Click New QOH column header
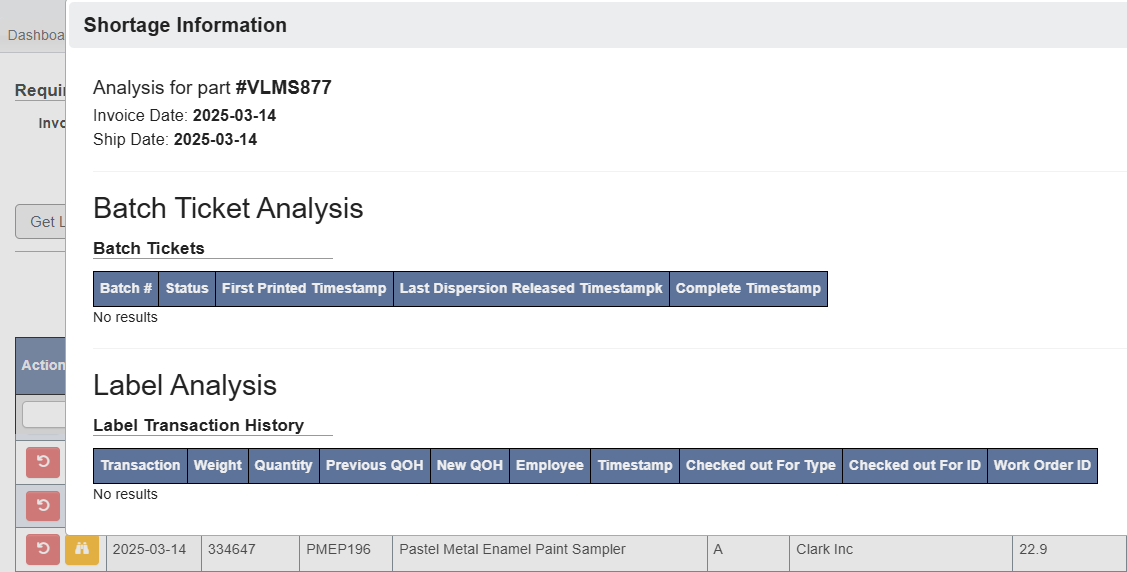 470,466
